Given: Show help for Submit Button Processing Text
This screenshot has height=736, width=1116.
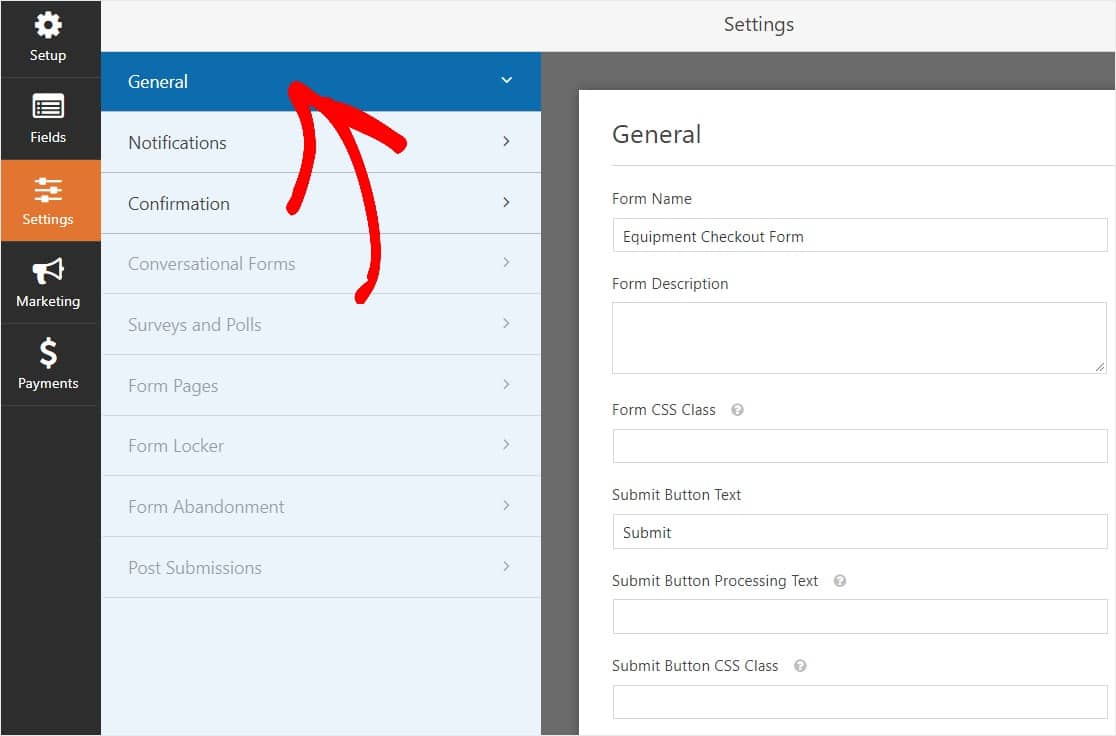Looking at the screenshot, I should [x=840, y=581].
